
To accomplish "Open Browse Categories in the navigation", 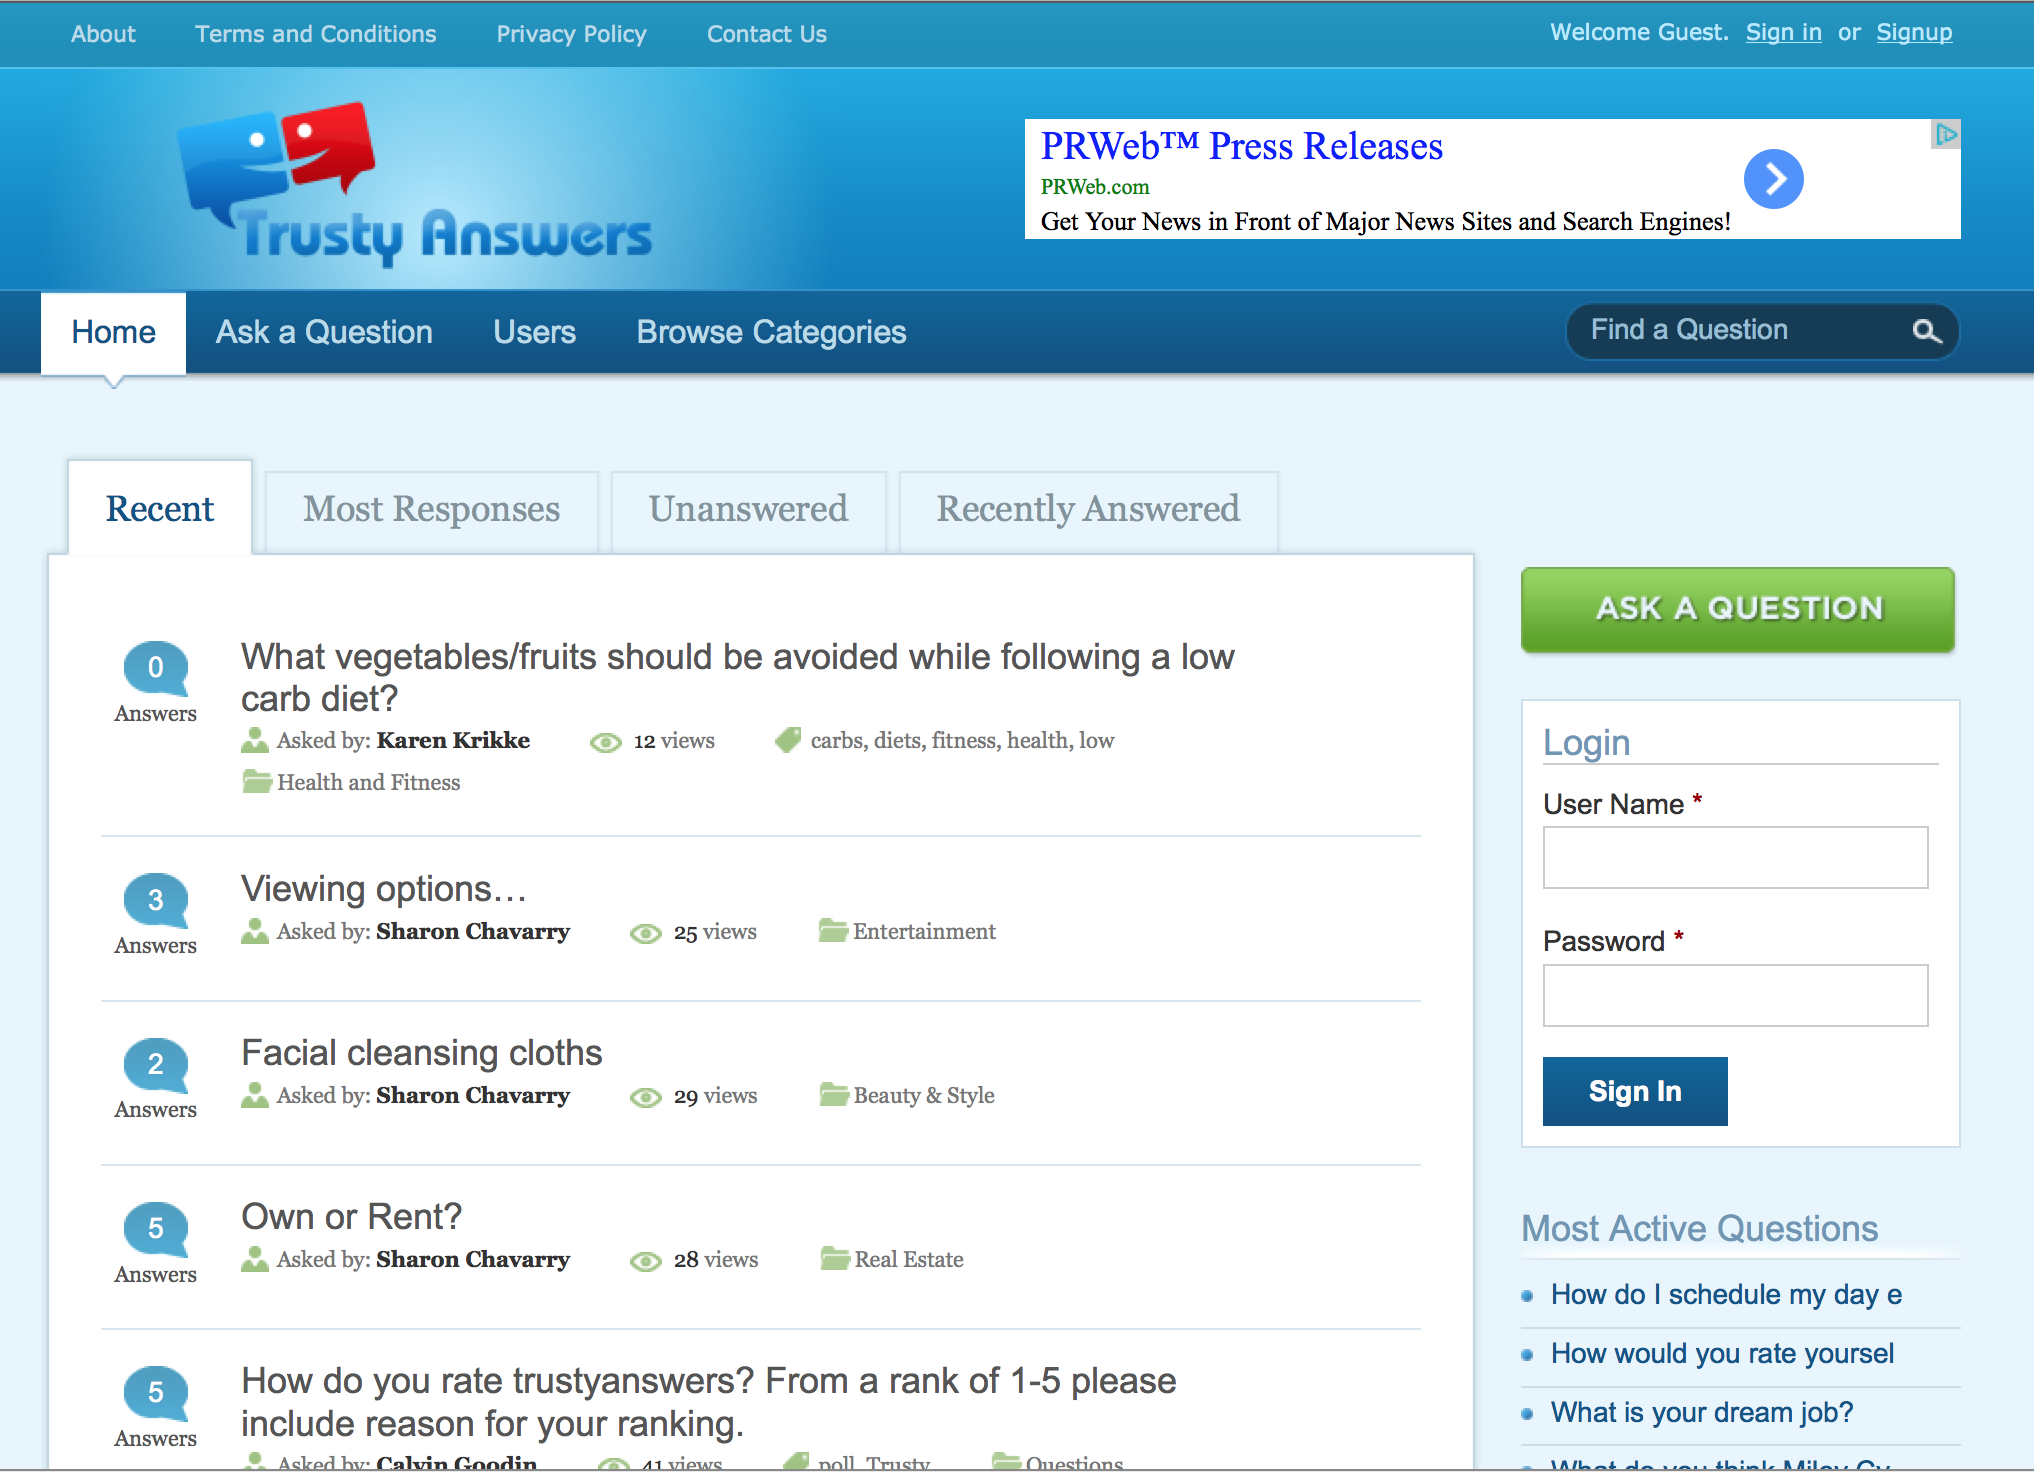I will pyautogui.click(x=771, y=332).
